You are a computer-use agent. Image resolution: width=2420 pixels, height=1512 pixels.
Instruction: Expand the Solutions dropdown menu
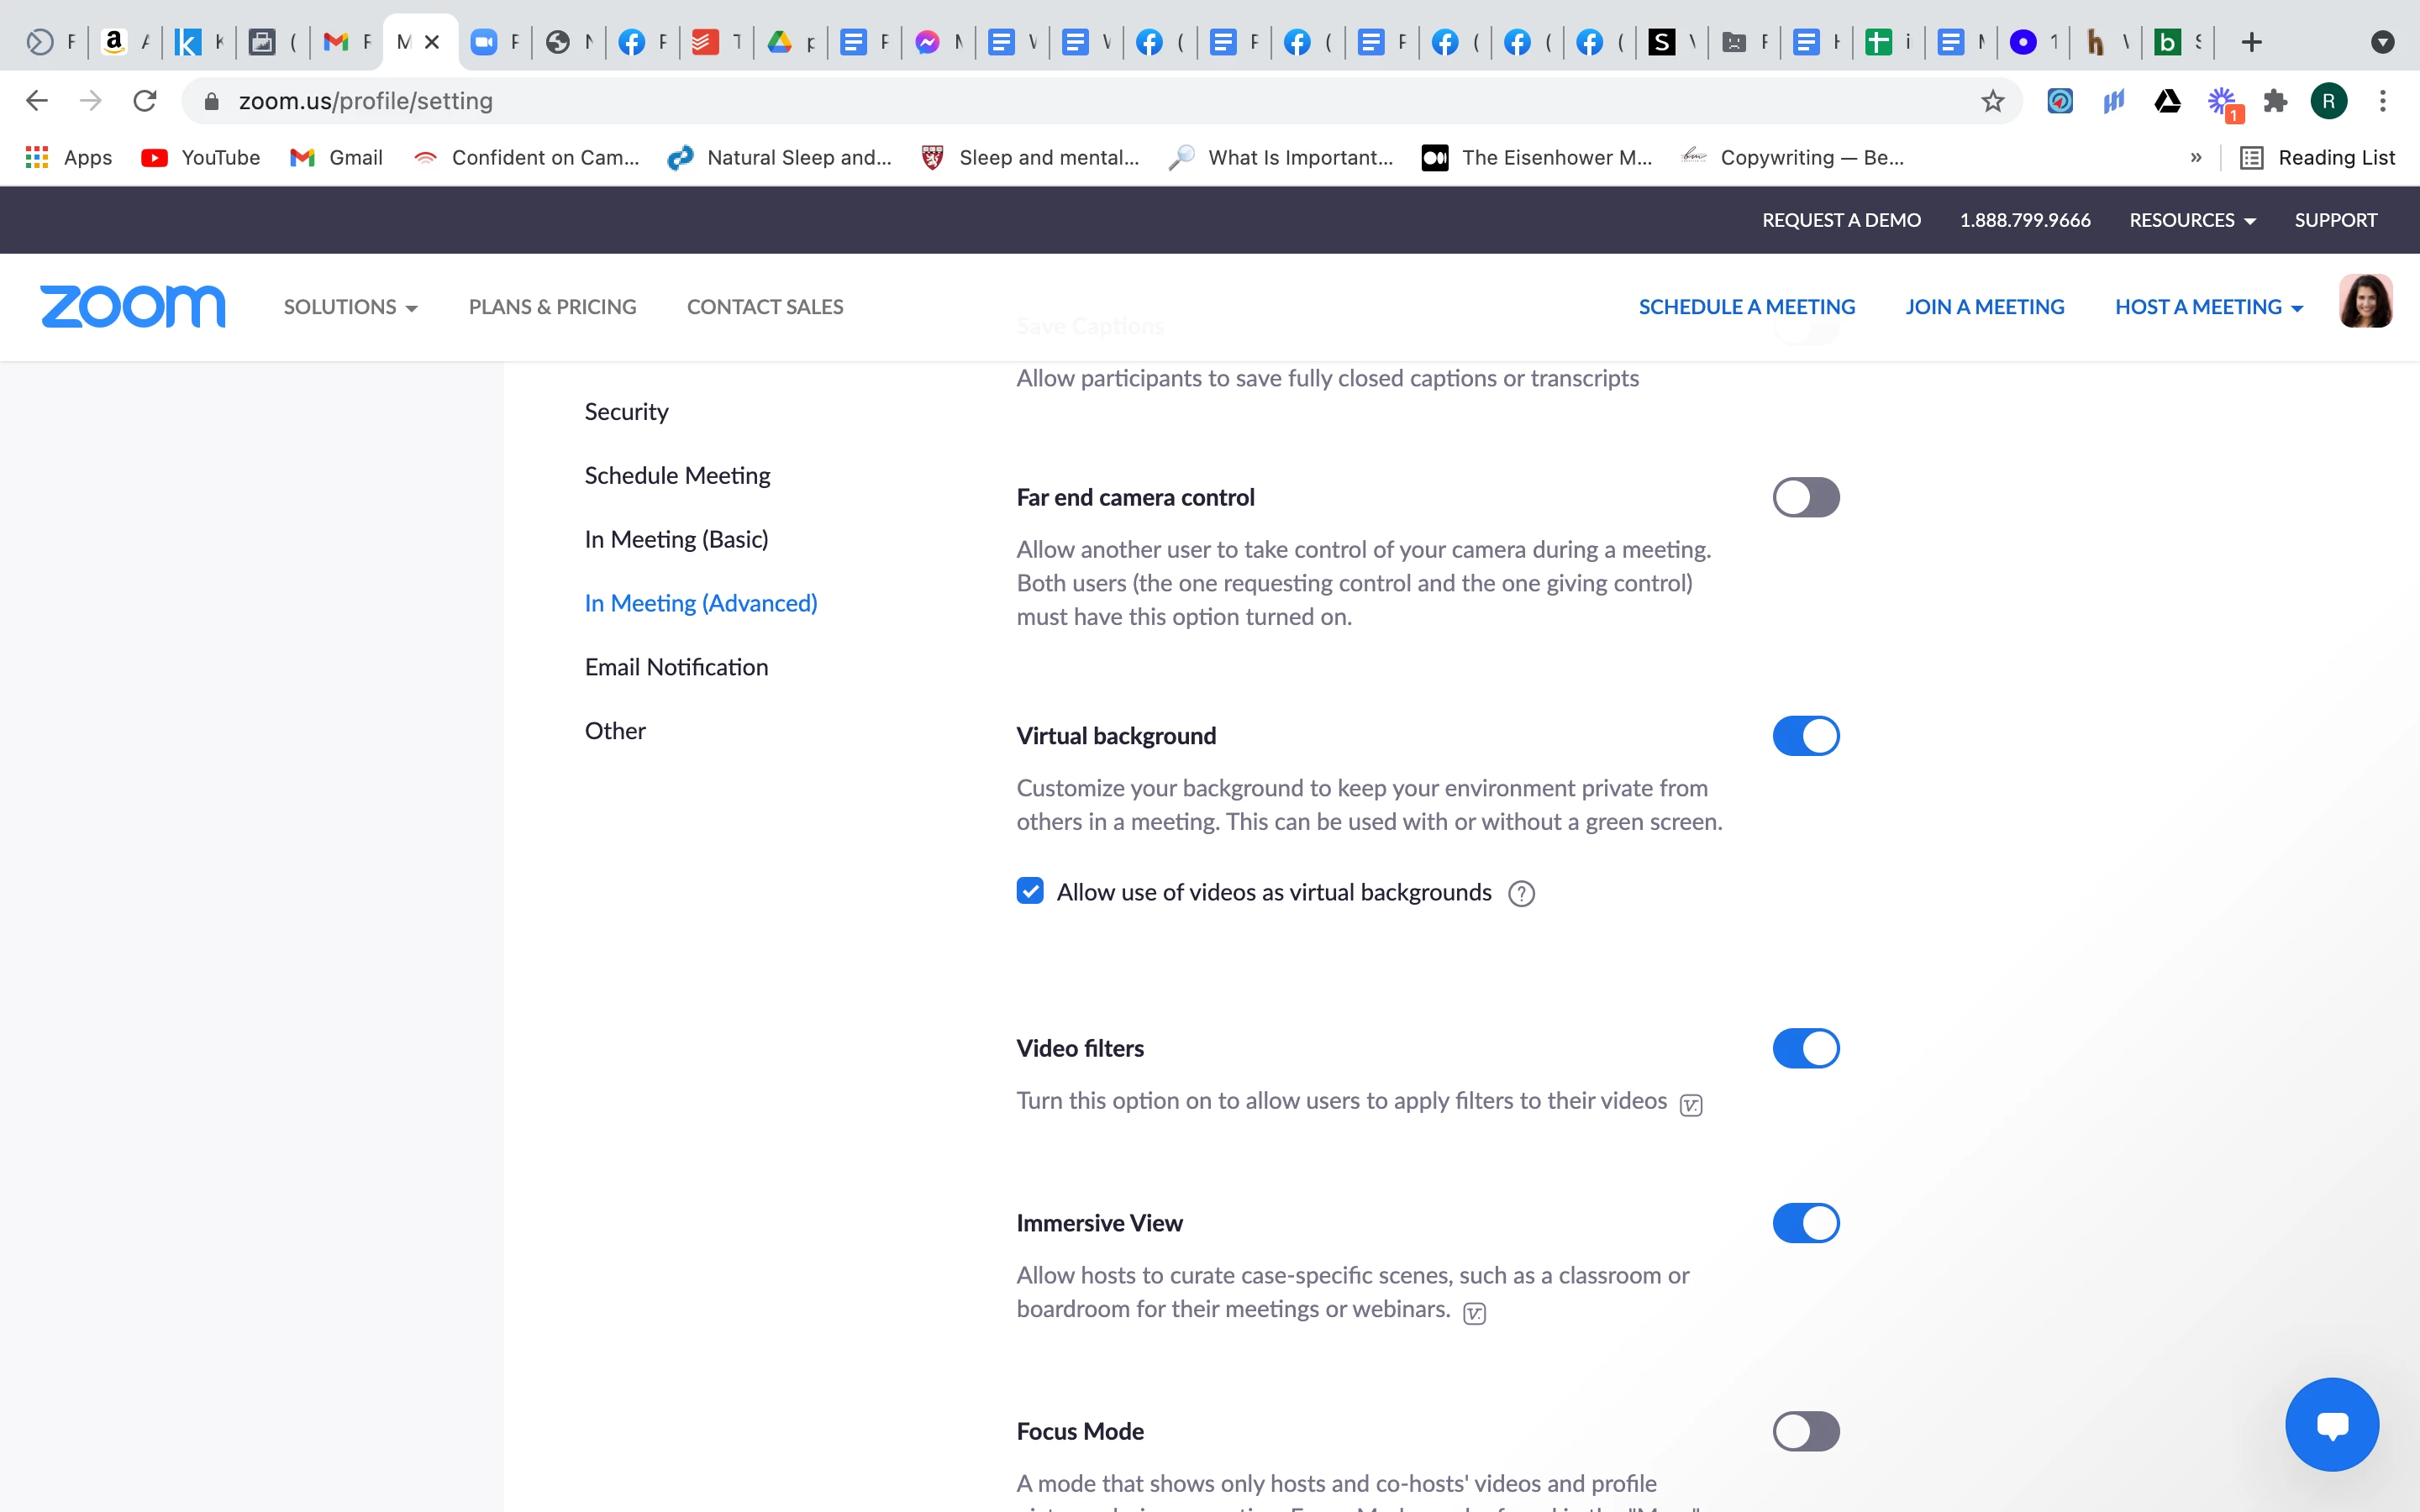(350, 307)
